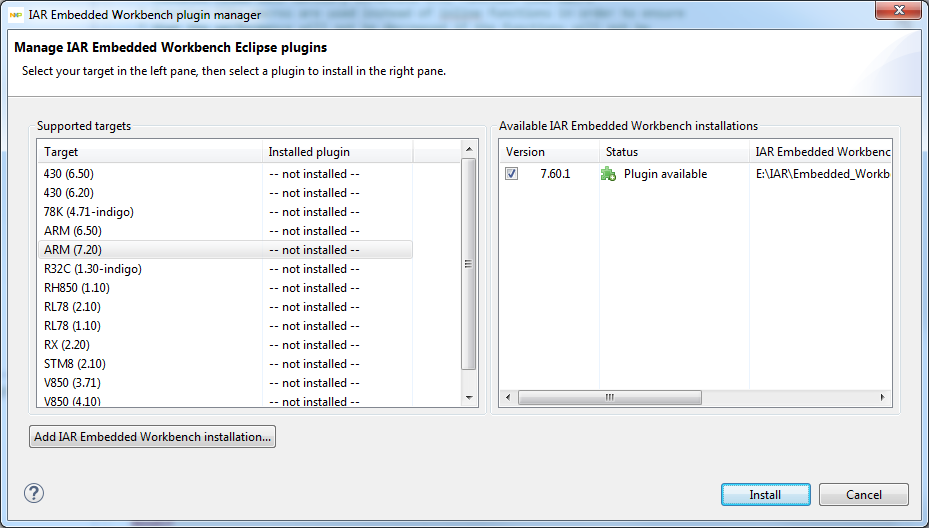Screen dimensions: 929x528
Task: Select the V850 (3.71) target
Action: coord(225,382)
